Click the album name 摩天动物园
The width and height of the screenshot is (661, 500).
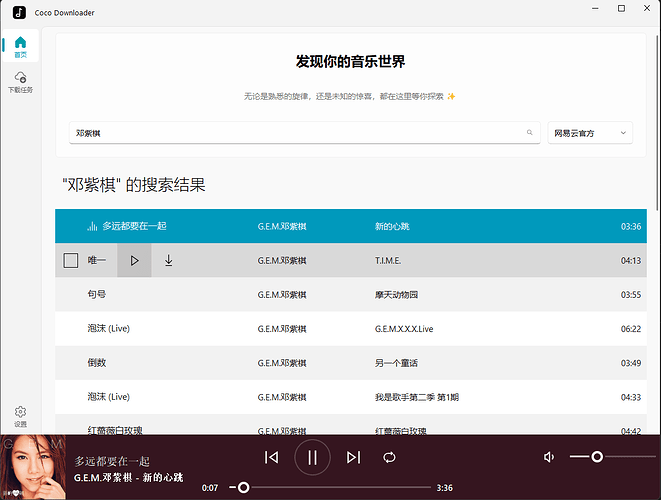pos(396,295)
